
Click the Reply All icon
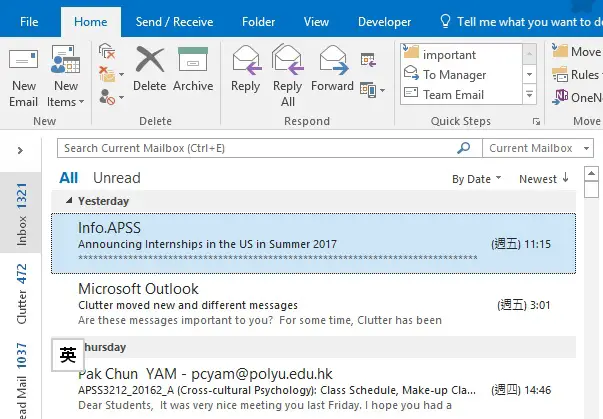288,76
